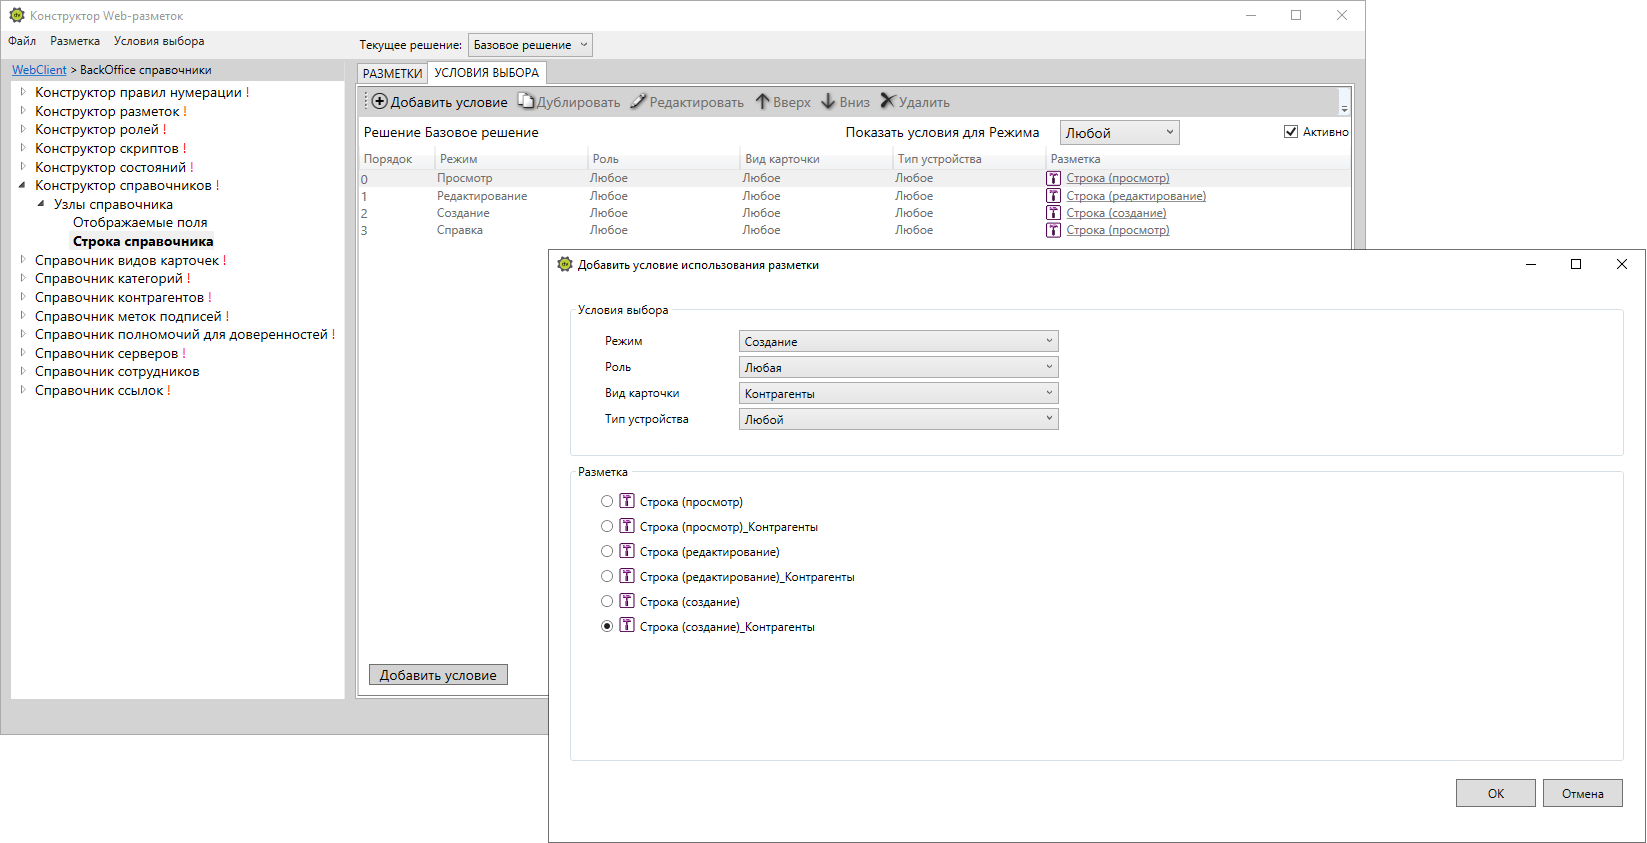Click icon beside Строка (просмотр)_Контрагенты option
The height and width of the screenshot is (843, 1647).
(x=627, y=526)
